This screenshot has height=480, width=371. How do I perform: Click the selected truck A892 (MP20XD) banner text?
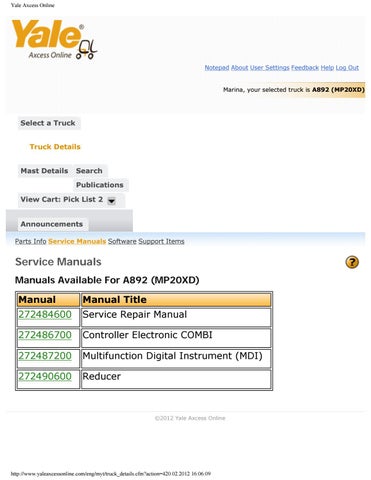pyautogui.click(x=294, y=90)
